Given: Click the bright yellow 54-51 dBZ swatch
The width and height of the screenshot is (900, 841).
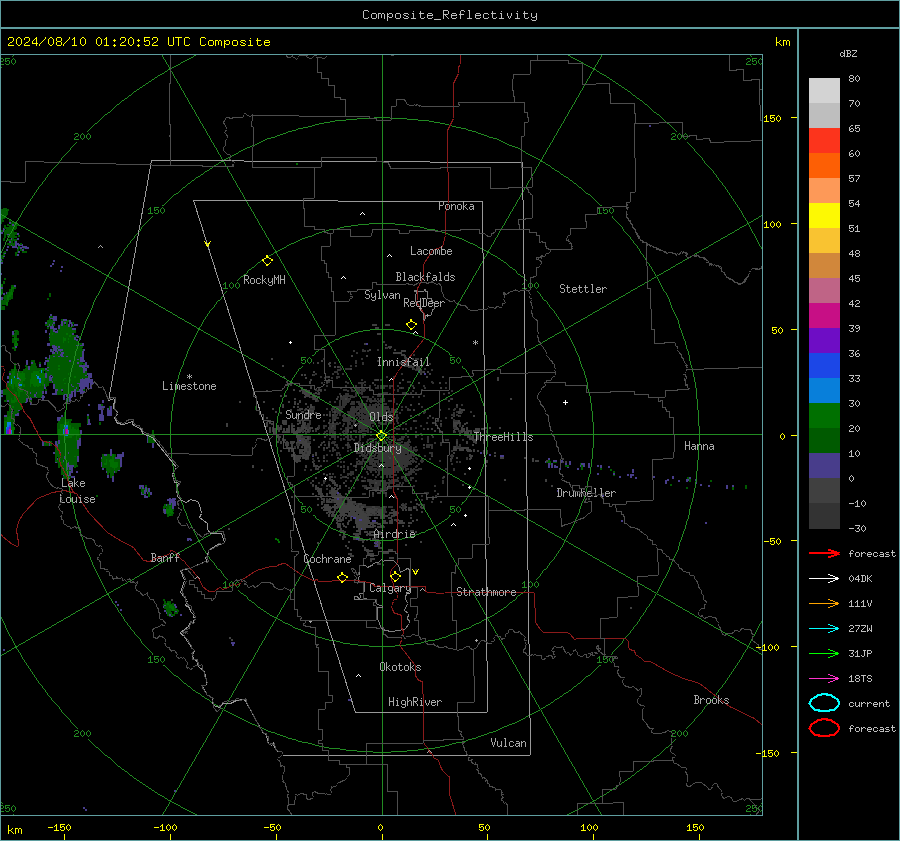Looking at the screenshot, I should pos(824,216).
